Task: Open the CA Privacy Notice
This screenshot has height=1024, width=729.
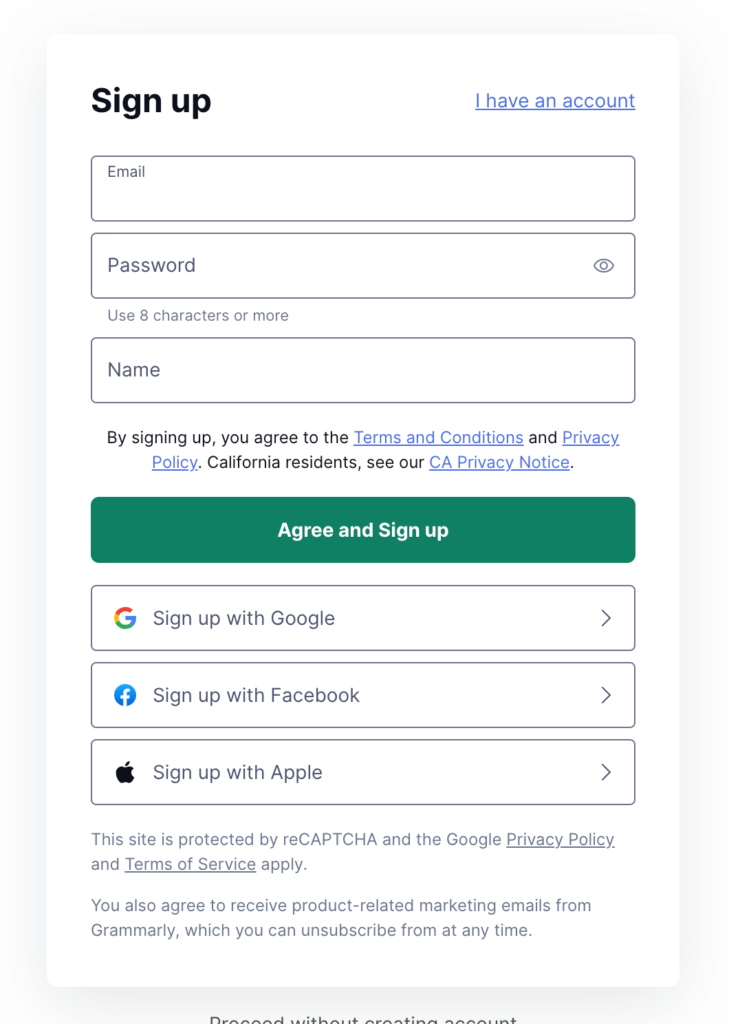Action: (x=499, y=462)
